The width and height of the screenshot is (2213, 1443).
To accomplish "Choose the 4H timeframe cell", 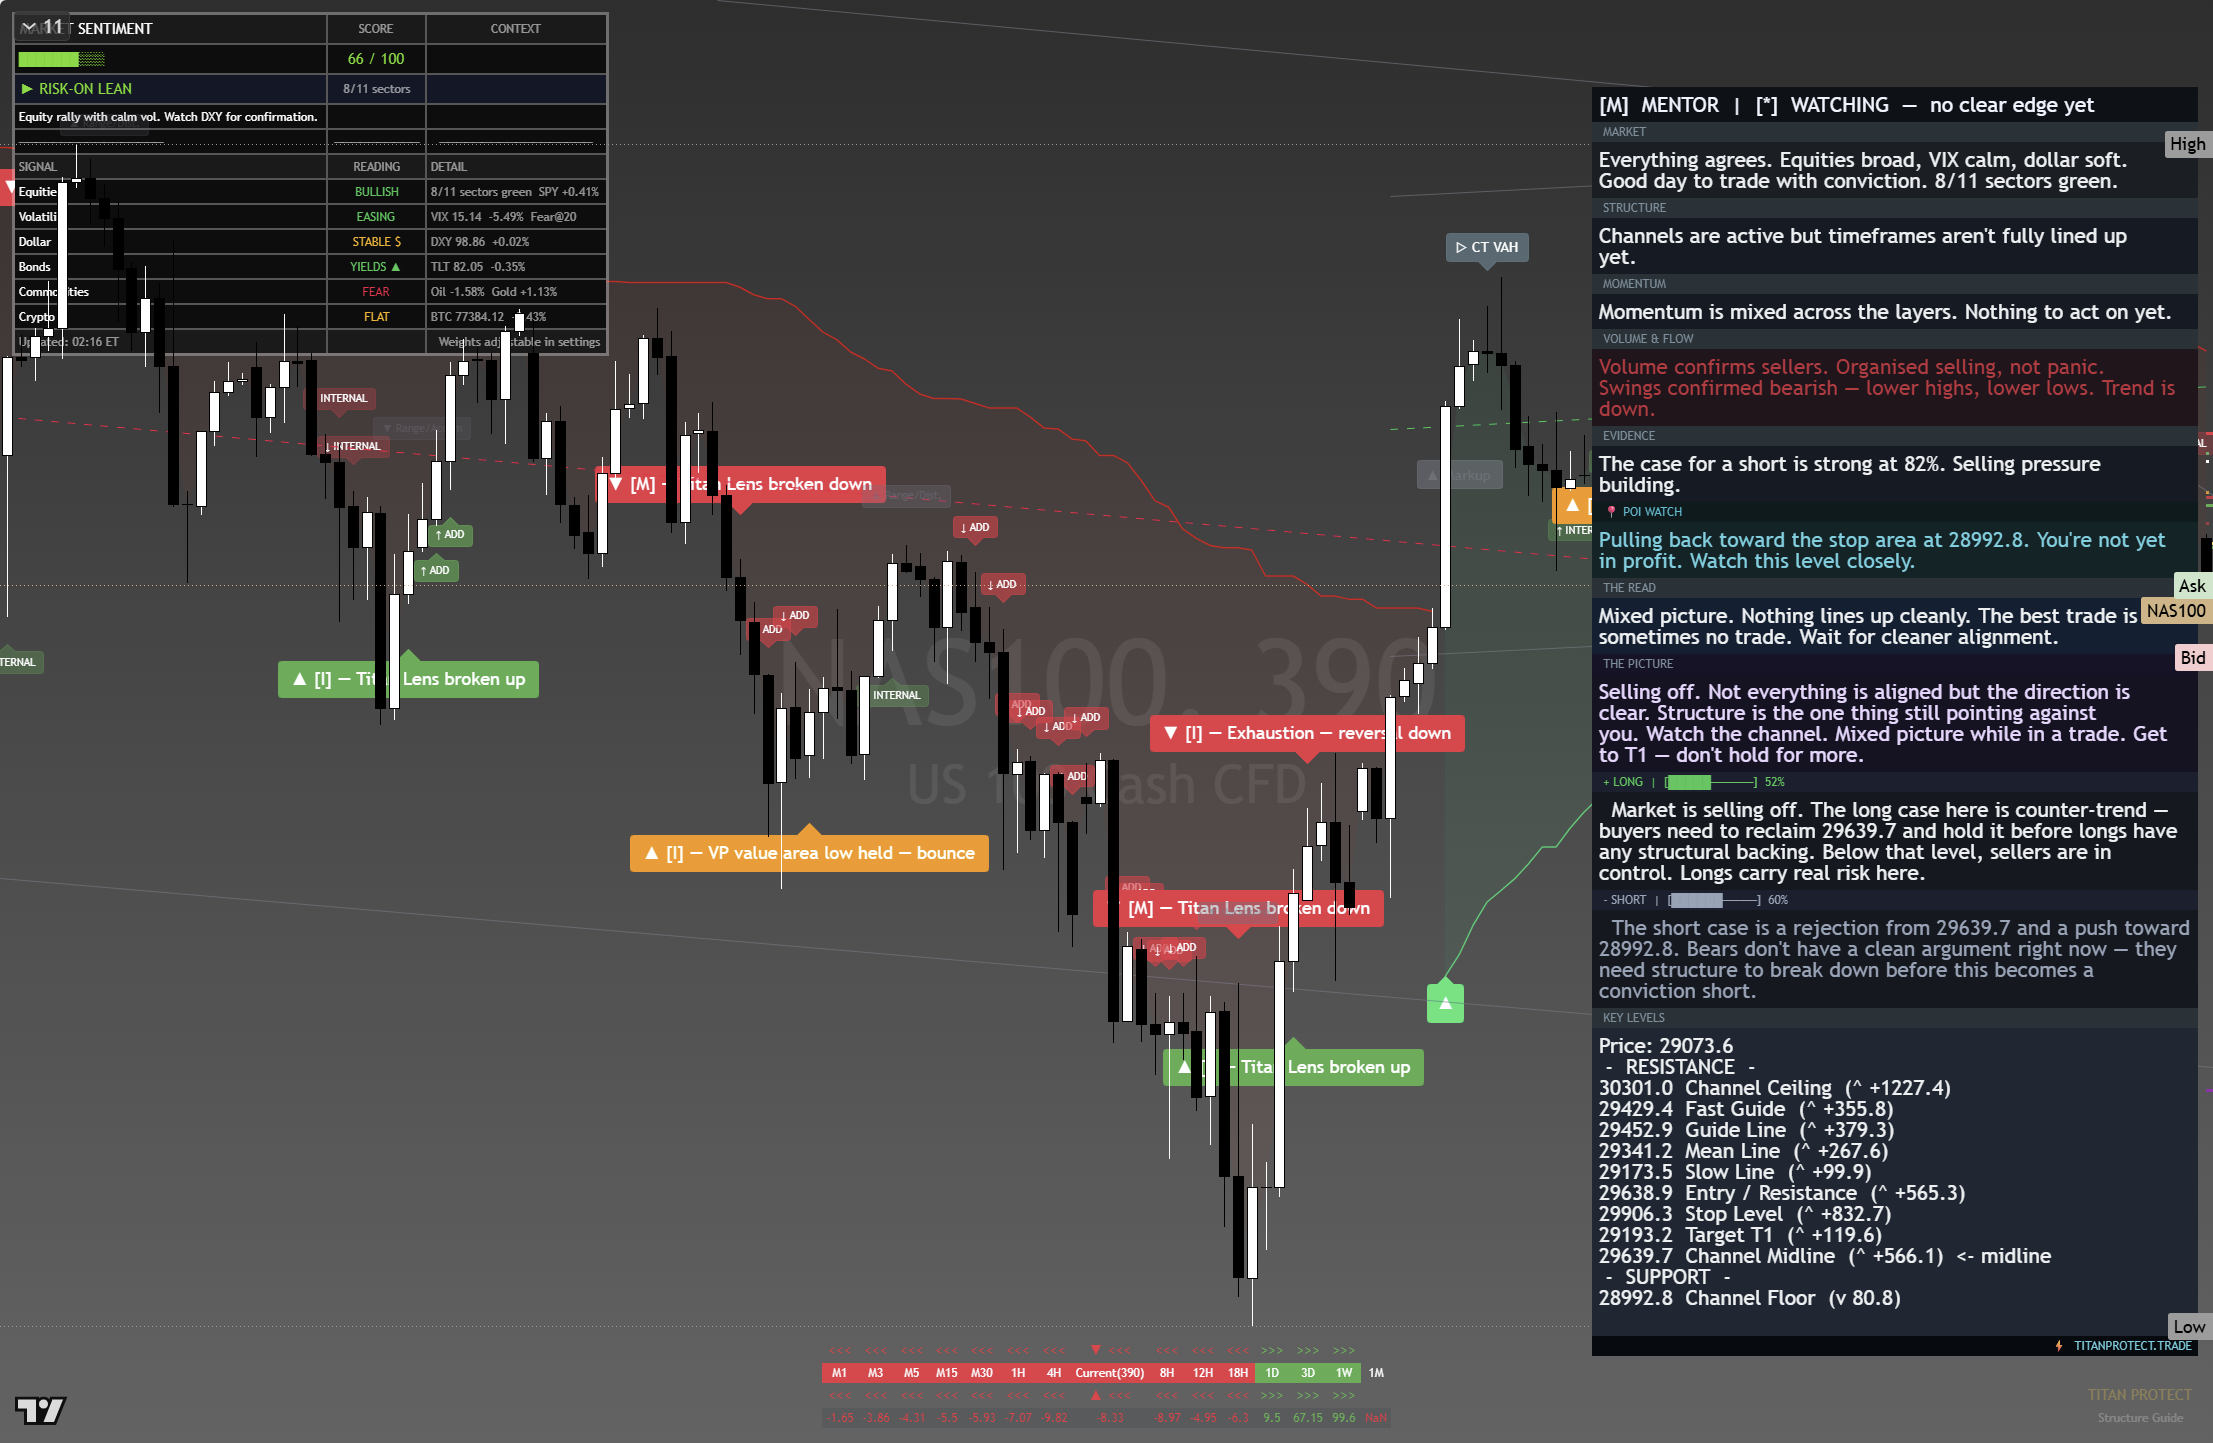I will (1054, 1373).
